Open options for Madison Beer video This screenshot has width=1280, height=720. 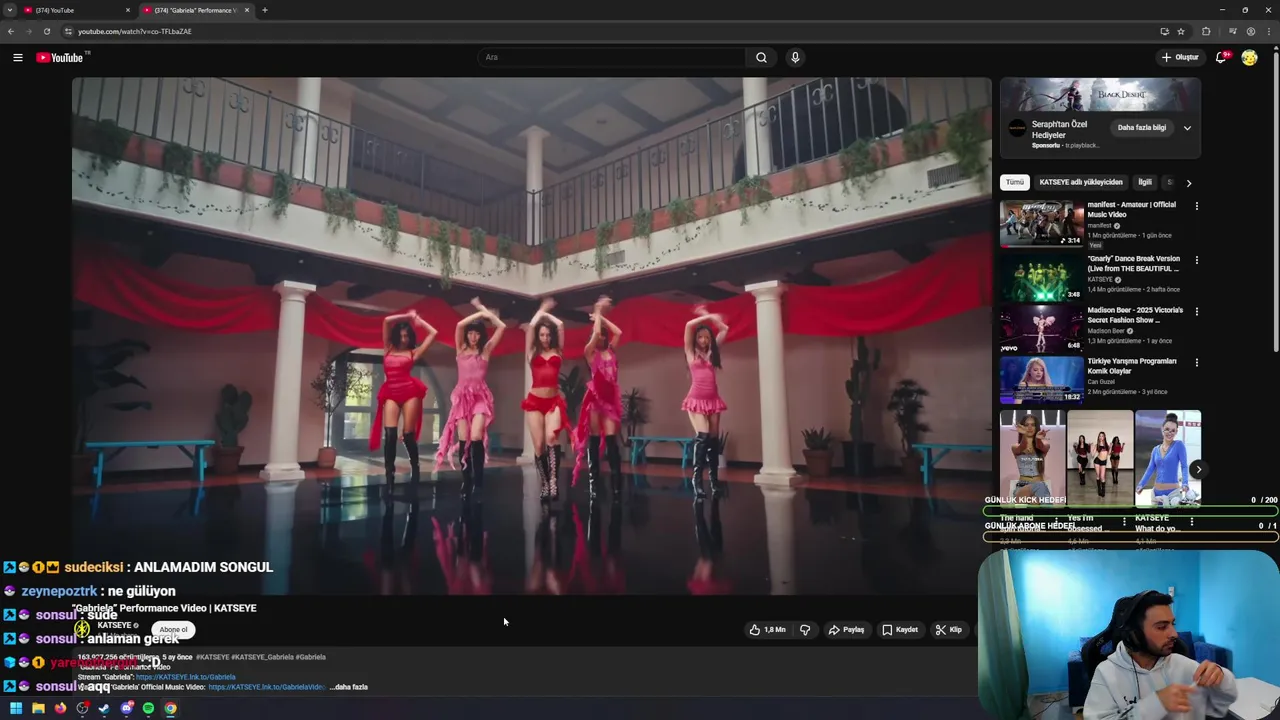[1196, 311]
